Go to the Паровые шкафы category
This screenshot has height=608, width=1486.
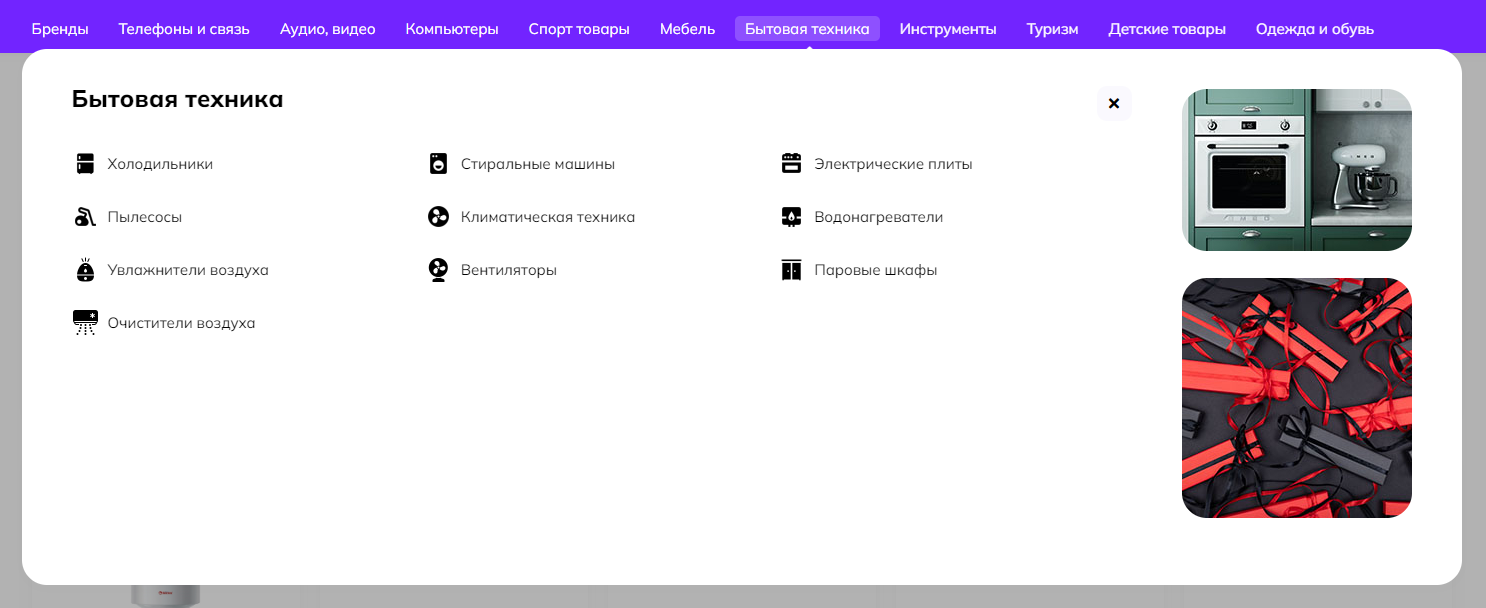coord(876,270)
